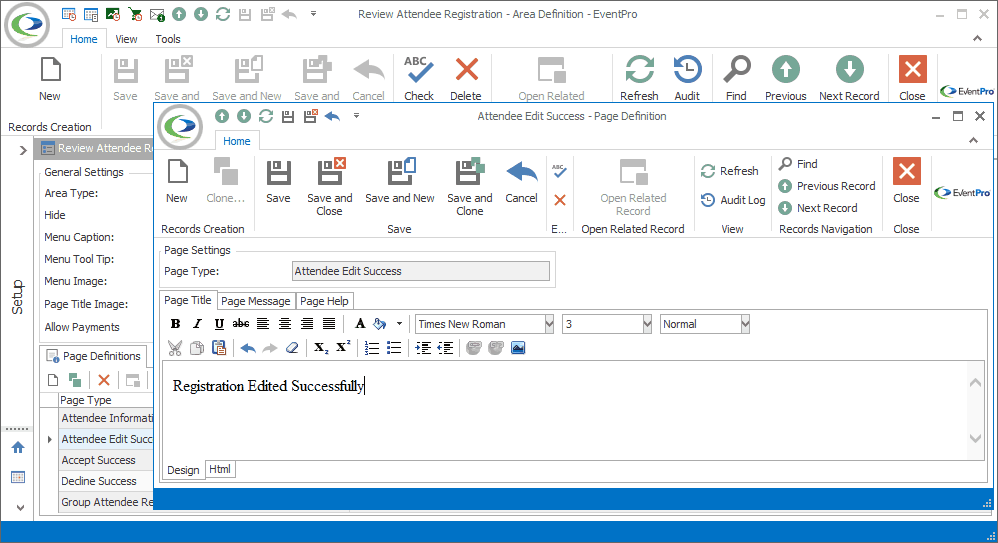Viewport: 998px width, 543px height.
Task: Go to Previous Record in Page Definition
Action: 827,186
